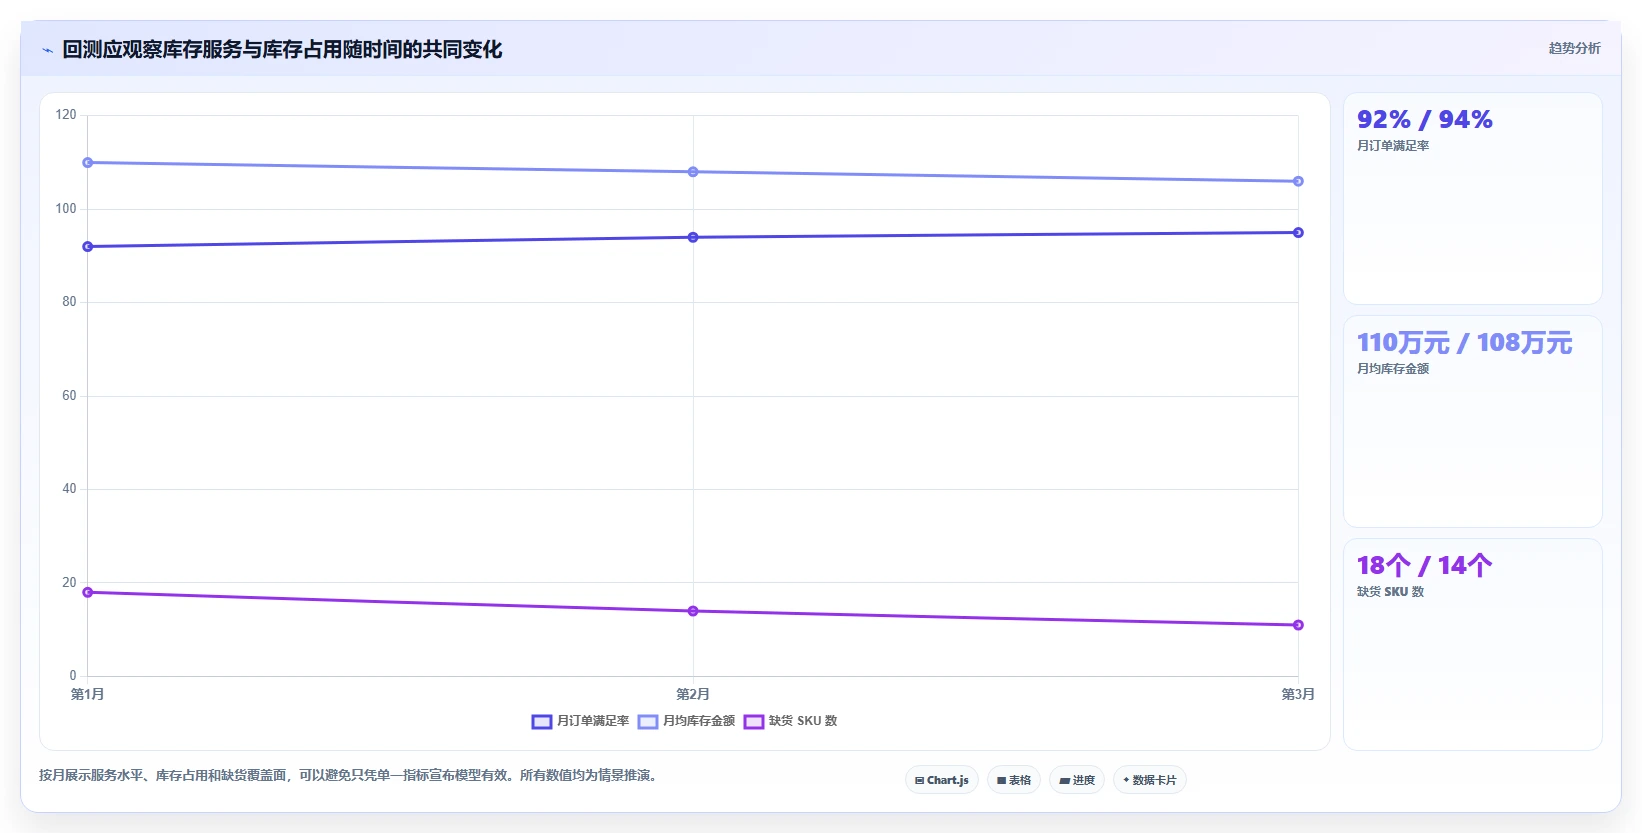Click the 92% / 94% metric value

click(1424, 120)
